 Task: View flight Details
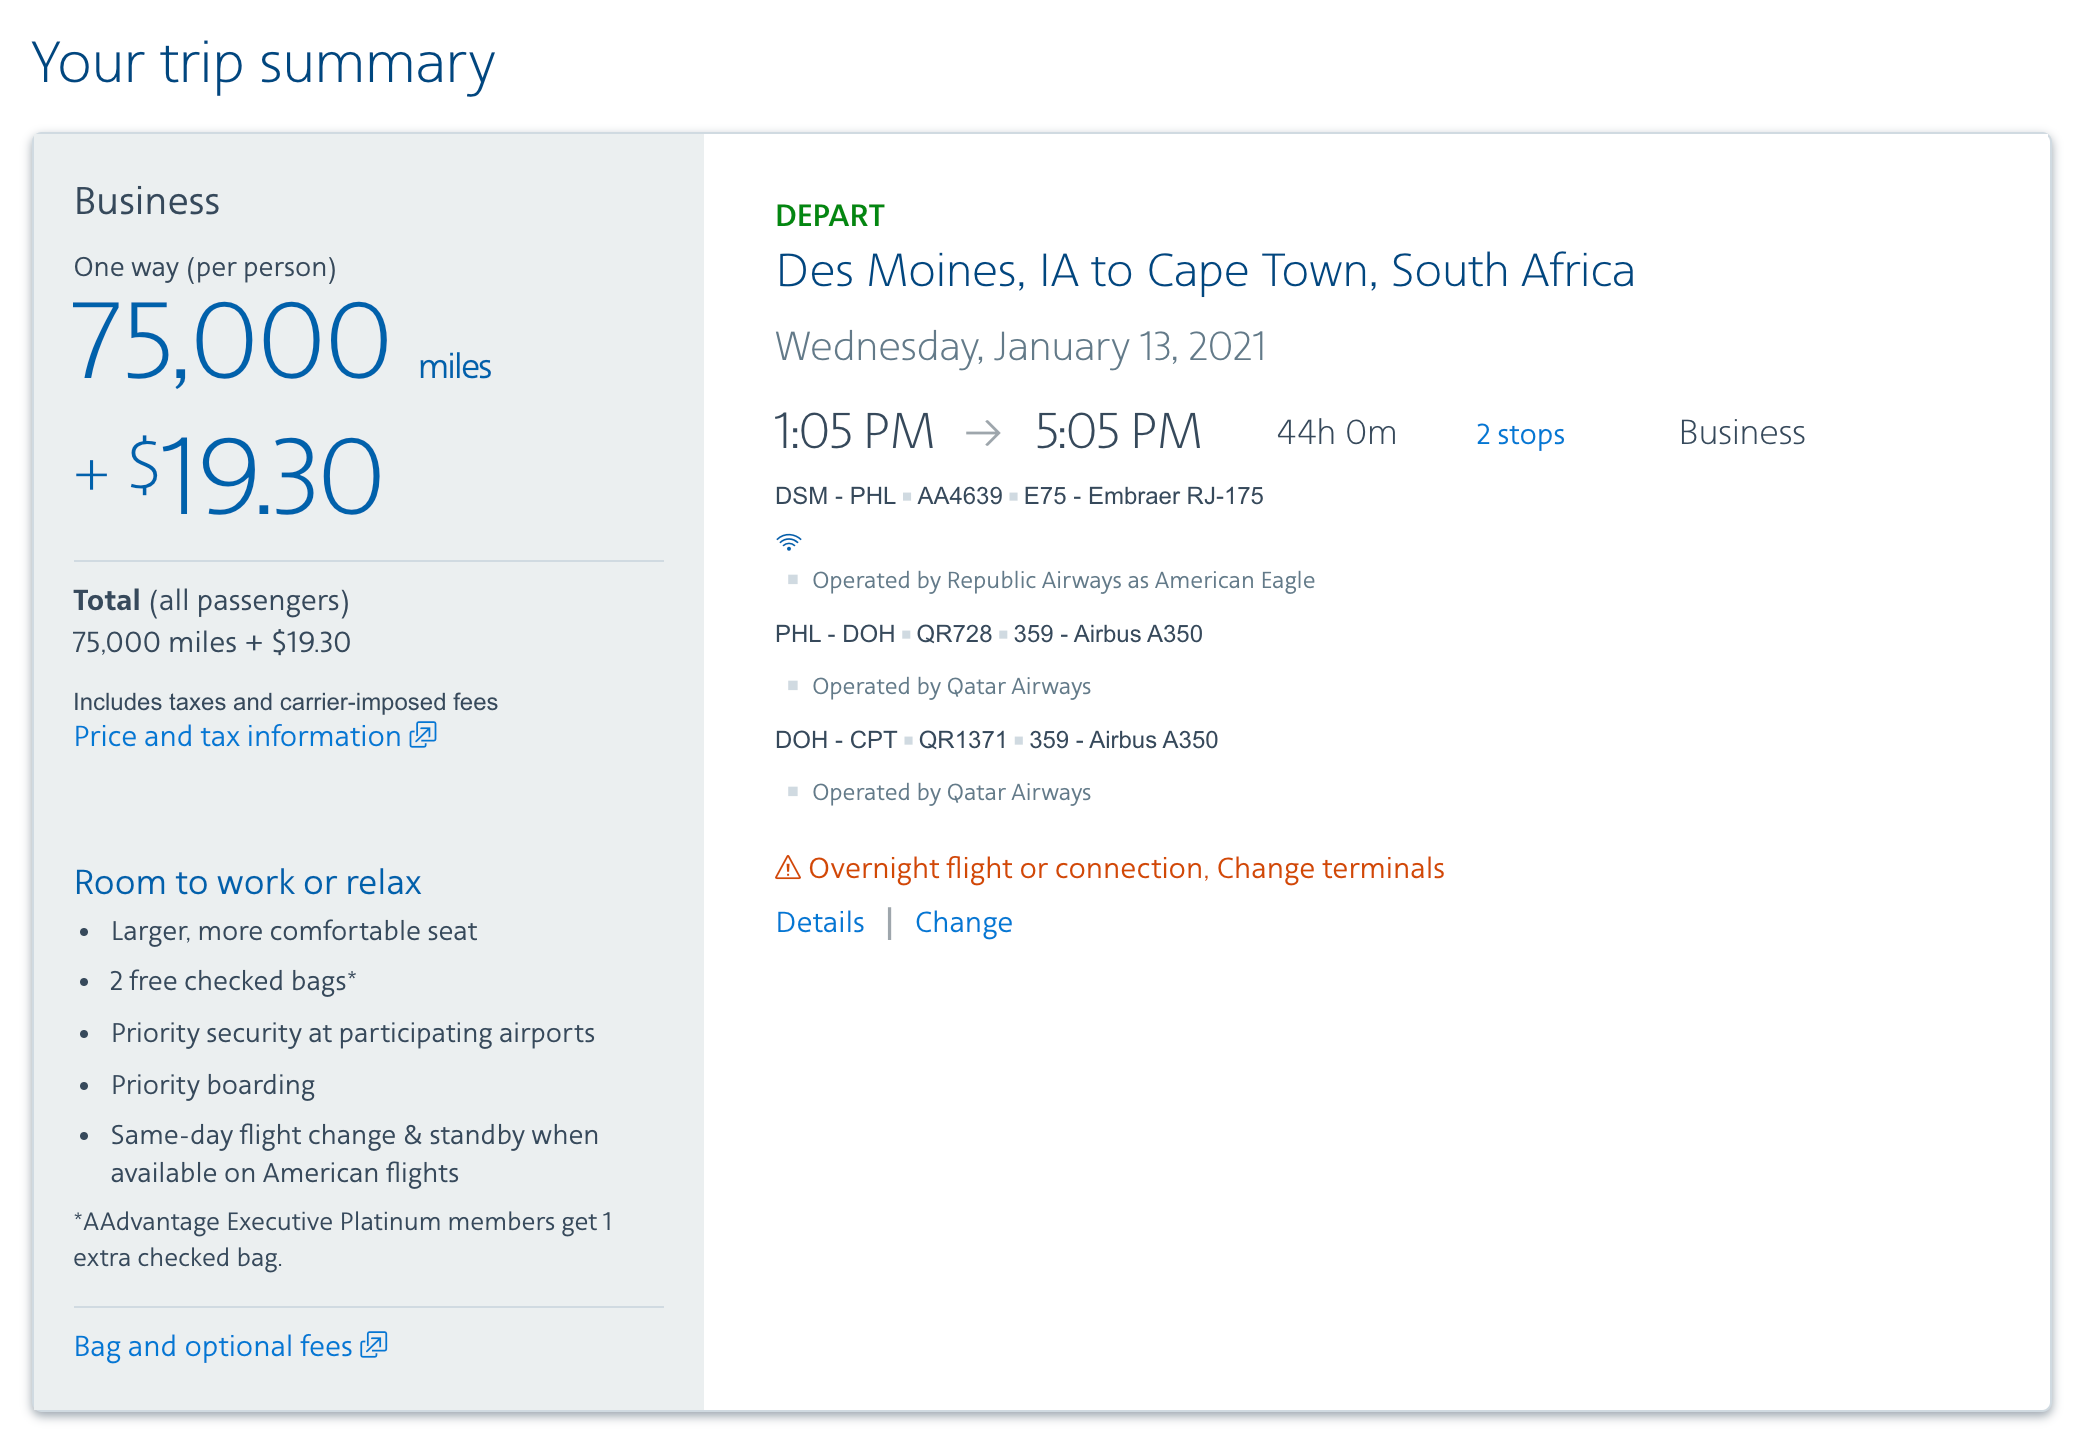click(820, 922)
